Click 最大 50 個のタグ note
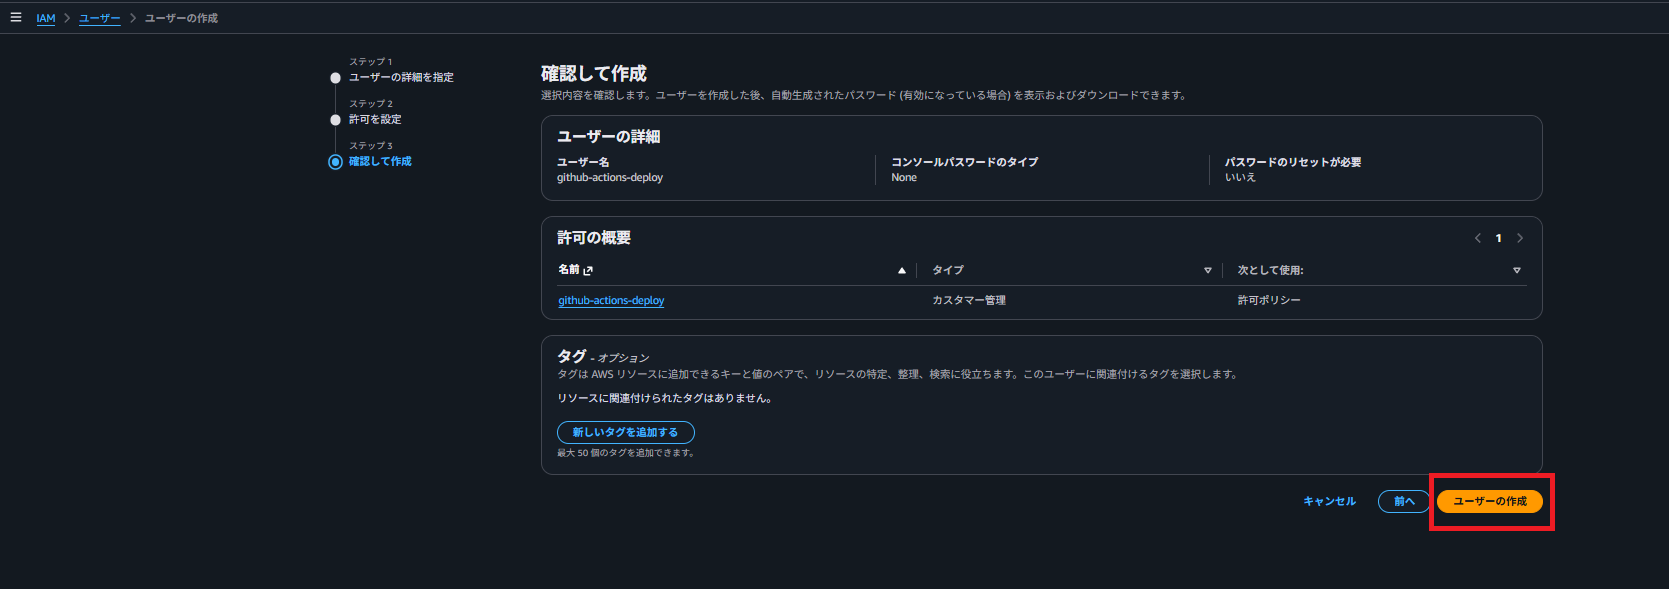The image size is (1669, 589). (626, 453)
